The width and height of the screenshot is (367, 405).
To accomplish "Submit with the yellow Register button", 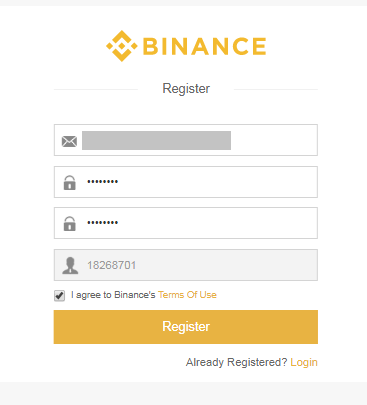I will [x=186, y=327].
